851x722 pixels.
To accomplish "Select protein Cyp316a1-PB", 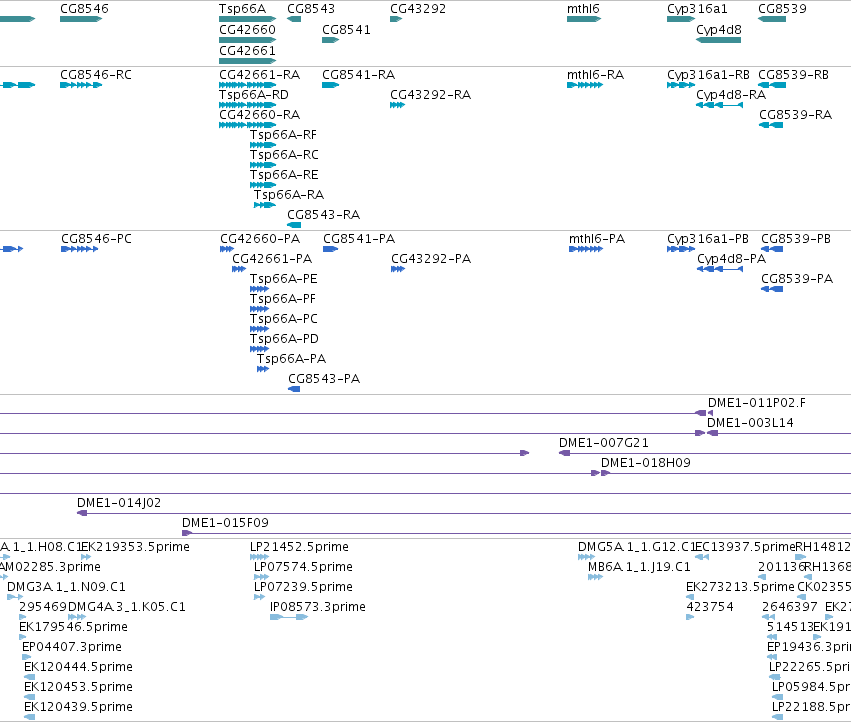I will pos(681,249).
